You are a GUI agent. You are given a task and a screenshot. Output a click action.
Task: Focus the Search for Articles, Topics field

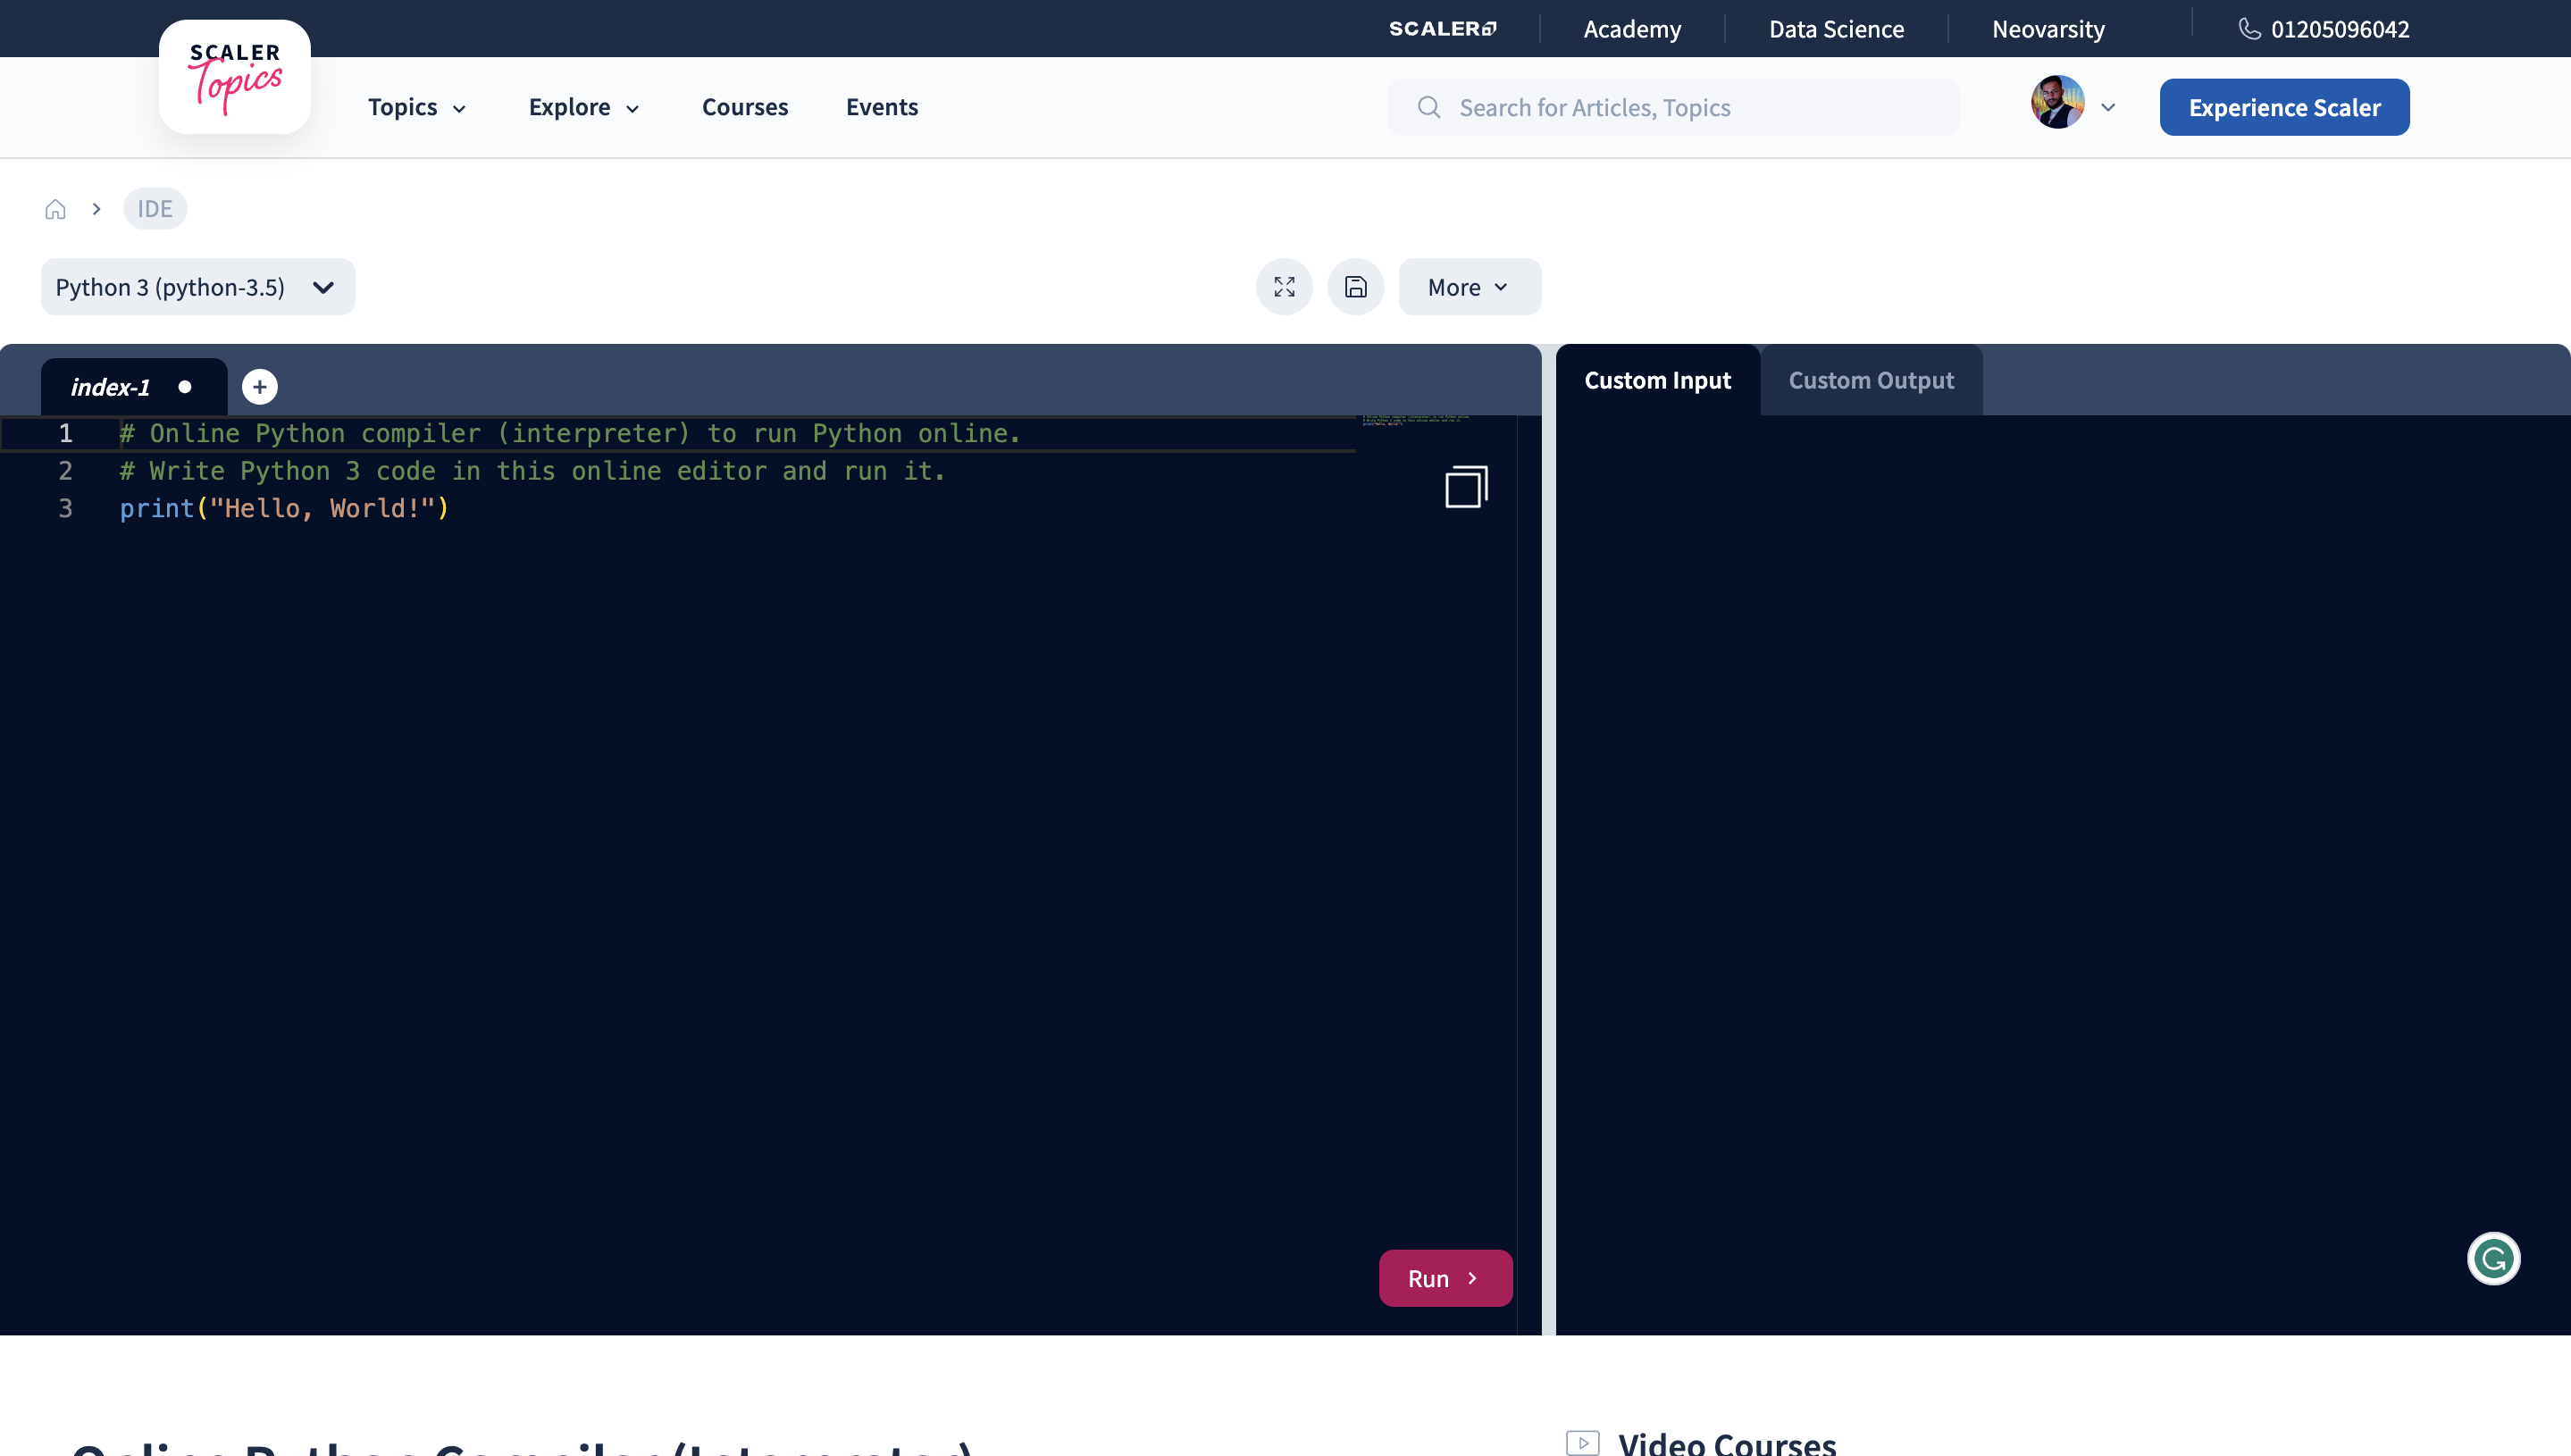click(x=1673, y=107)
